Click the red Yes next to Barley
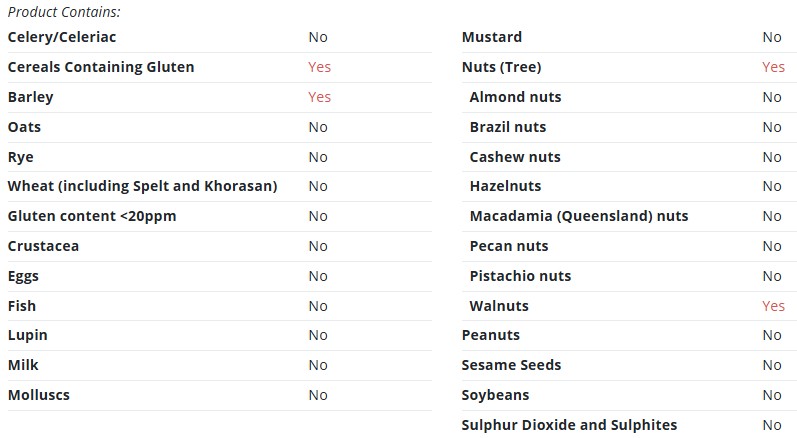This screenshot has height=438, width=797. (x=319, y=97)
